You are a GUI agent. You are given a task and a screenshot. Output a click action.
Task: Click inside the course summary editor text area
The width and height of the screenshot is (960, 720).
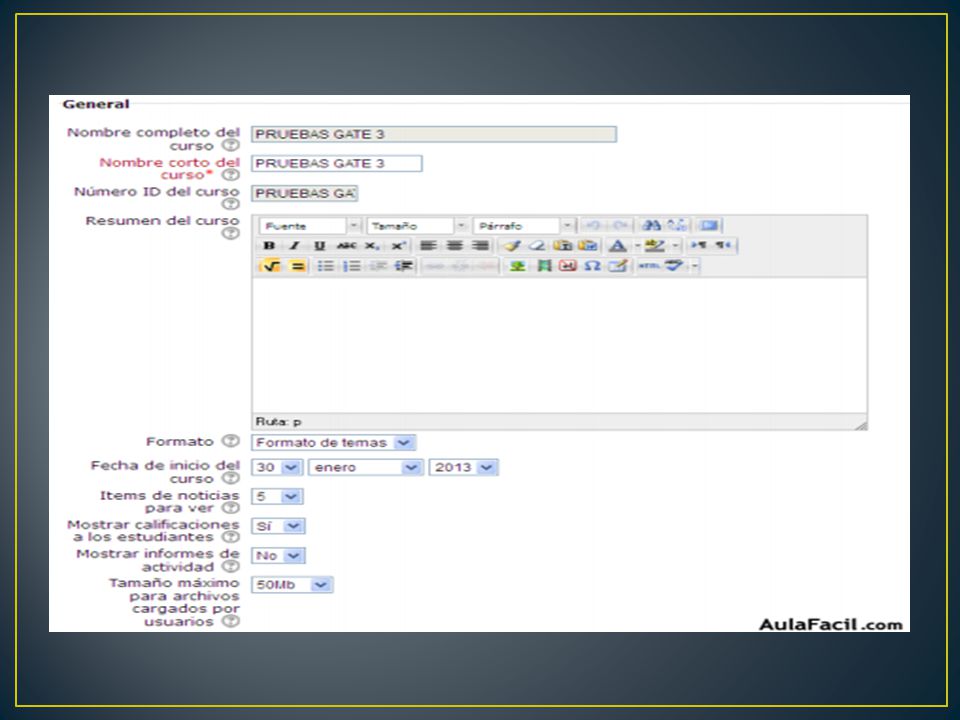click(x=559, y=345)
